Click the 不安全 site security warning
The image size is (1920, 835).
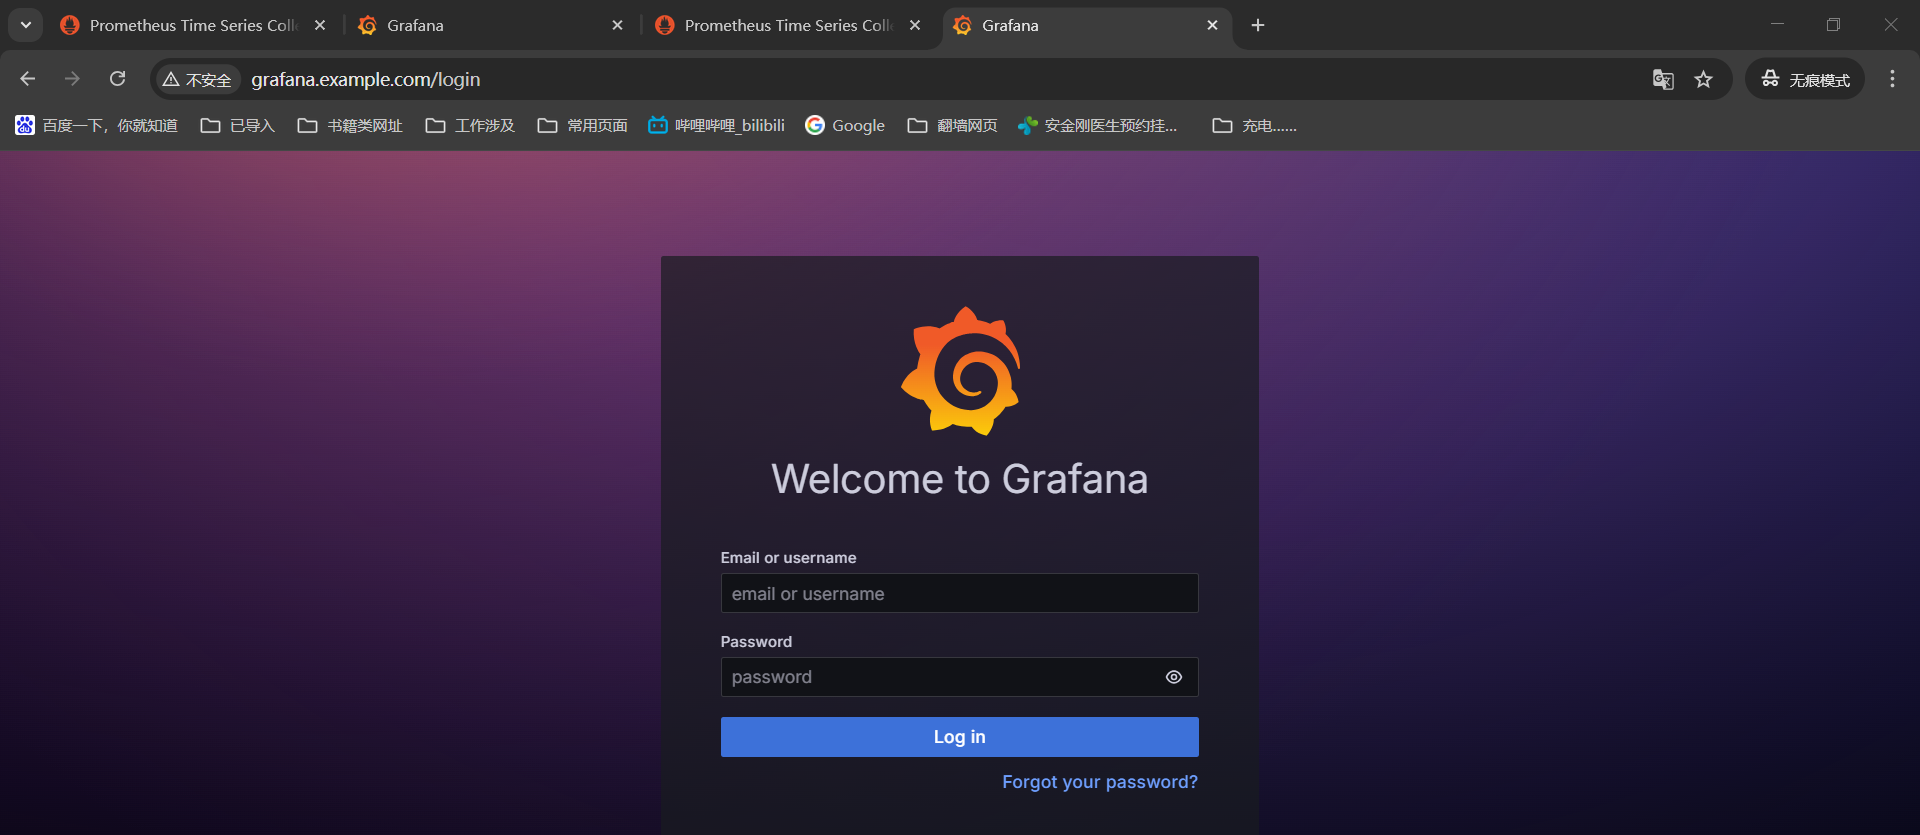(197, 79)
